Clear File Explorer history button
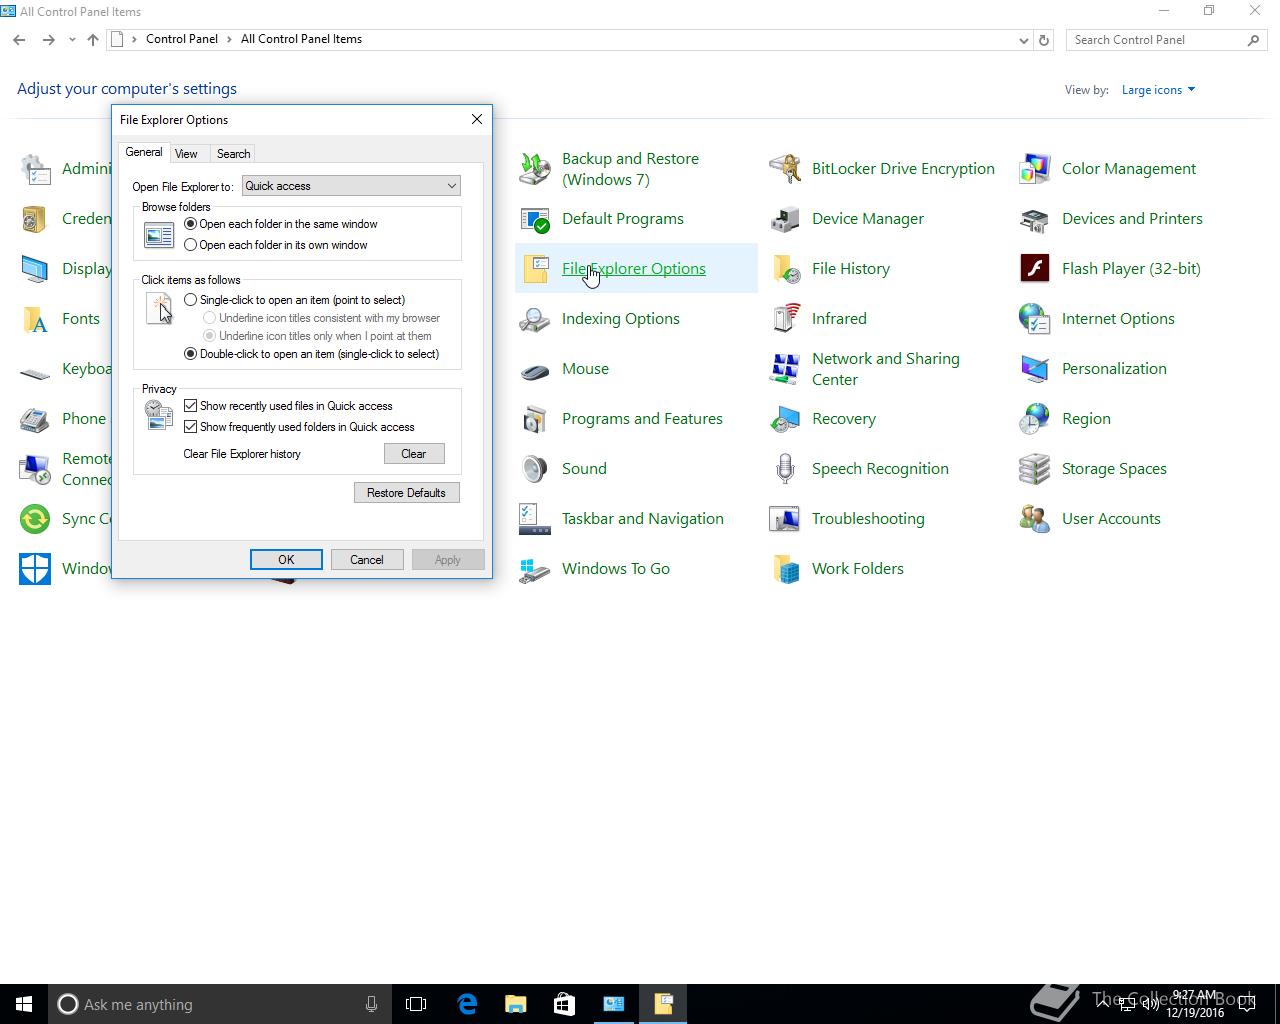 pos(414,454)
